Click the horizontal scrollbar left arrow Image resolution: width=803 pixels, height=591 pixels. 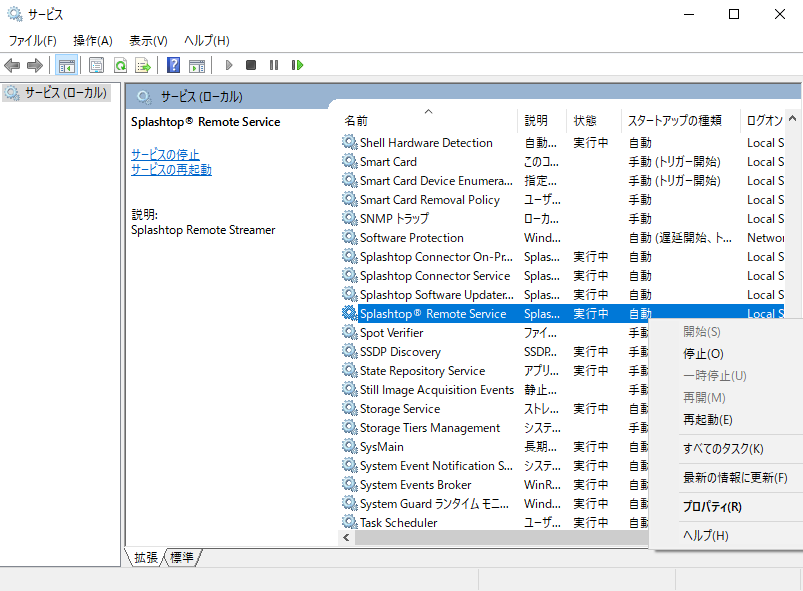point(347,537)
